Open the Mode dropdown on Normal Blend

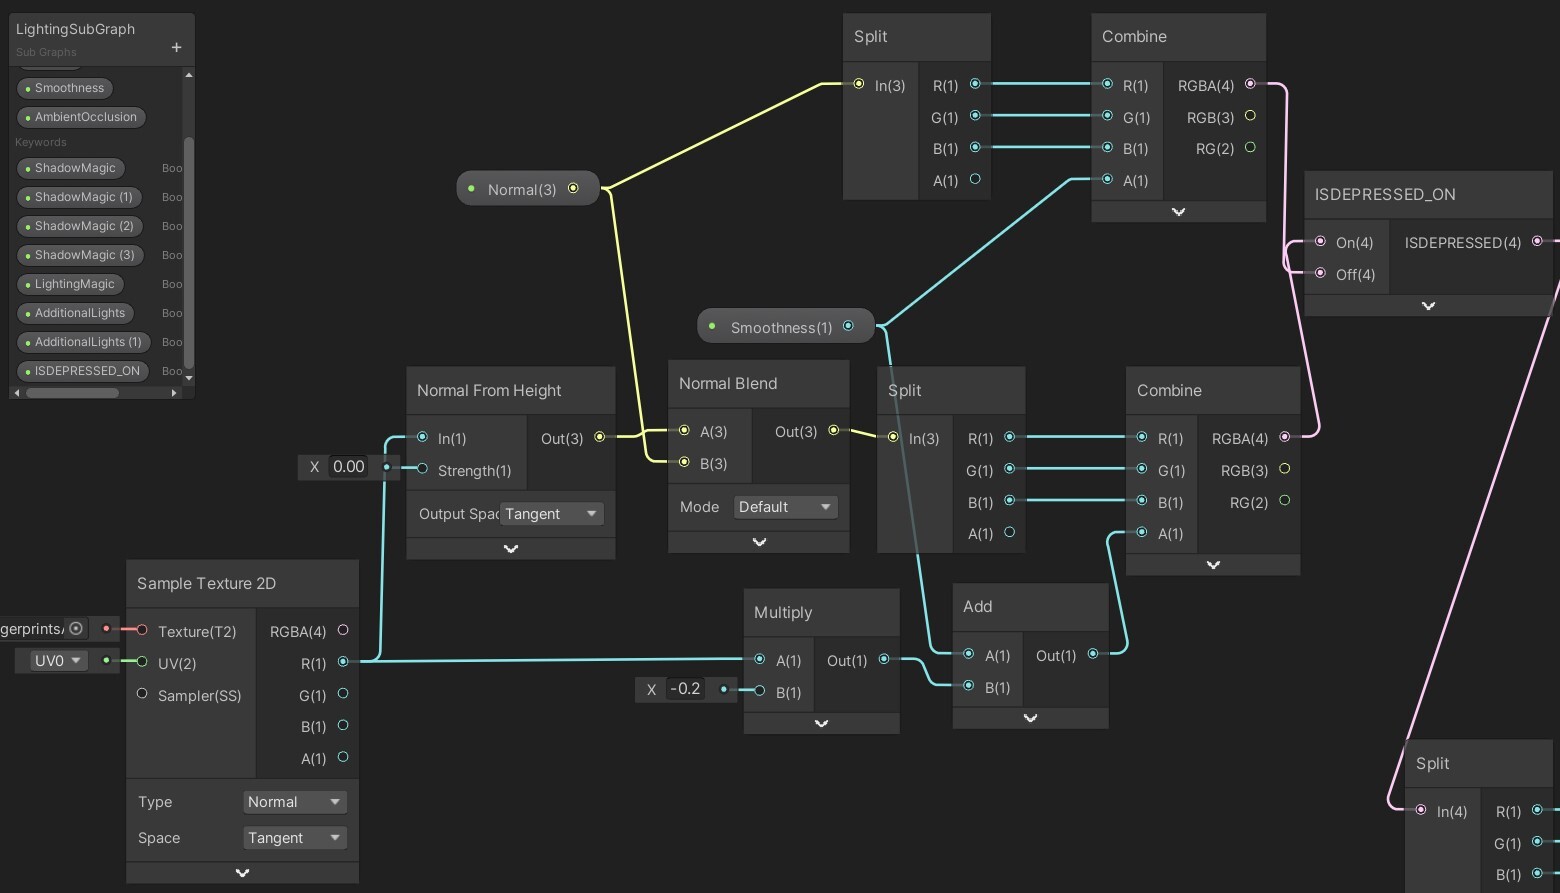[785, 507]
